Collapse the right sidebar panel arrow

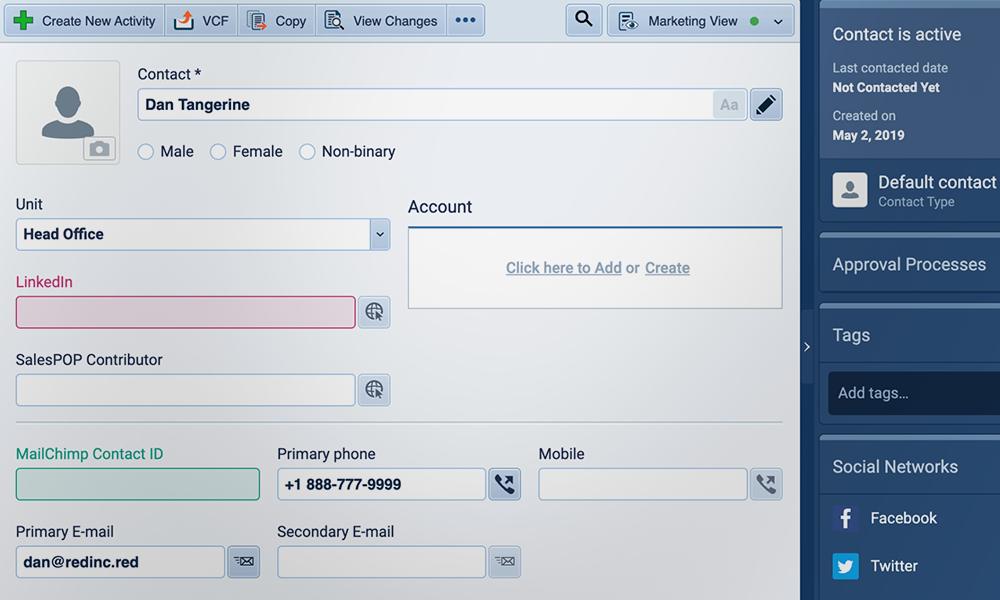pyautogui.click(x=807, y=347)
